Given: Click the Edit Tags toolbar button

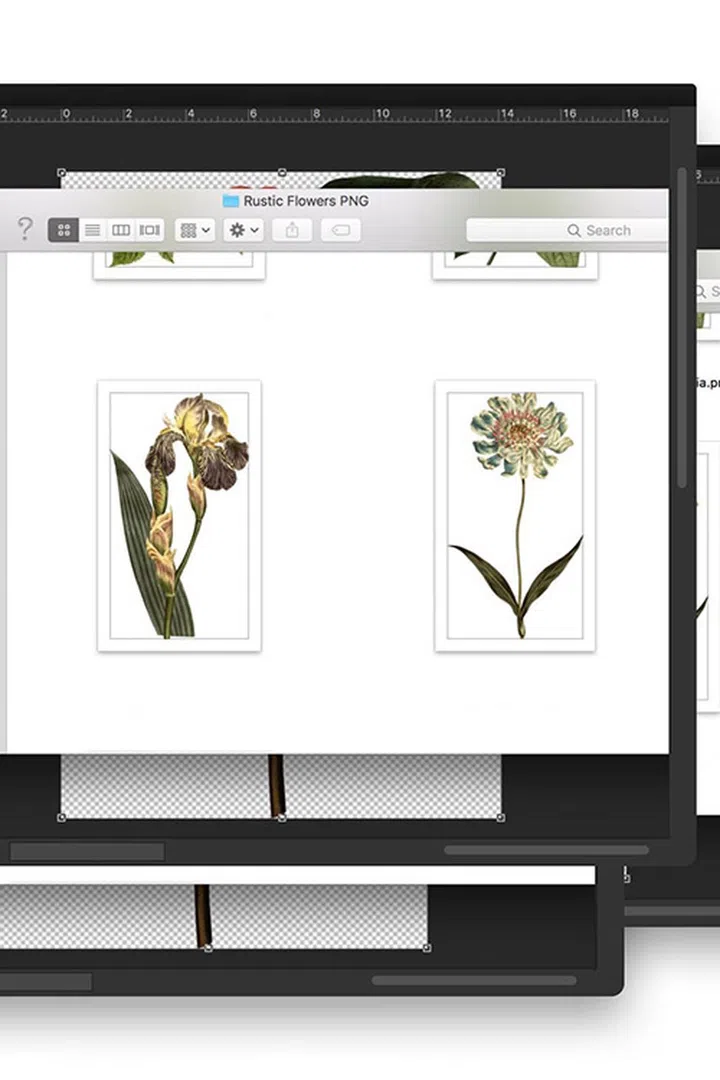Looking at the screenshot, I should tap(340, 230).
